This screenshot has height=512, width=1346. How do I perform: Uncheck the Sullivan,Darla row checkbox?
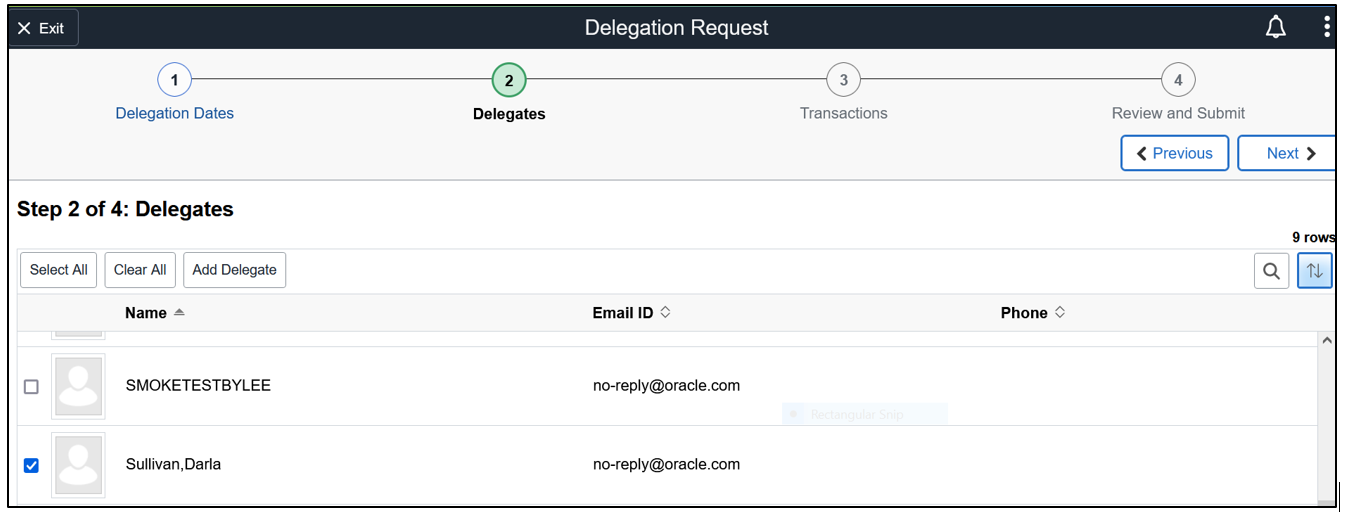(31, 465)
